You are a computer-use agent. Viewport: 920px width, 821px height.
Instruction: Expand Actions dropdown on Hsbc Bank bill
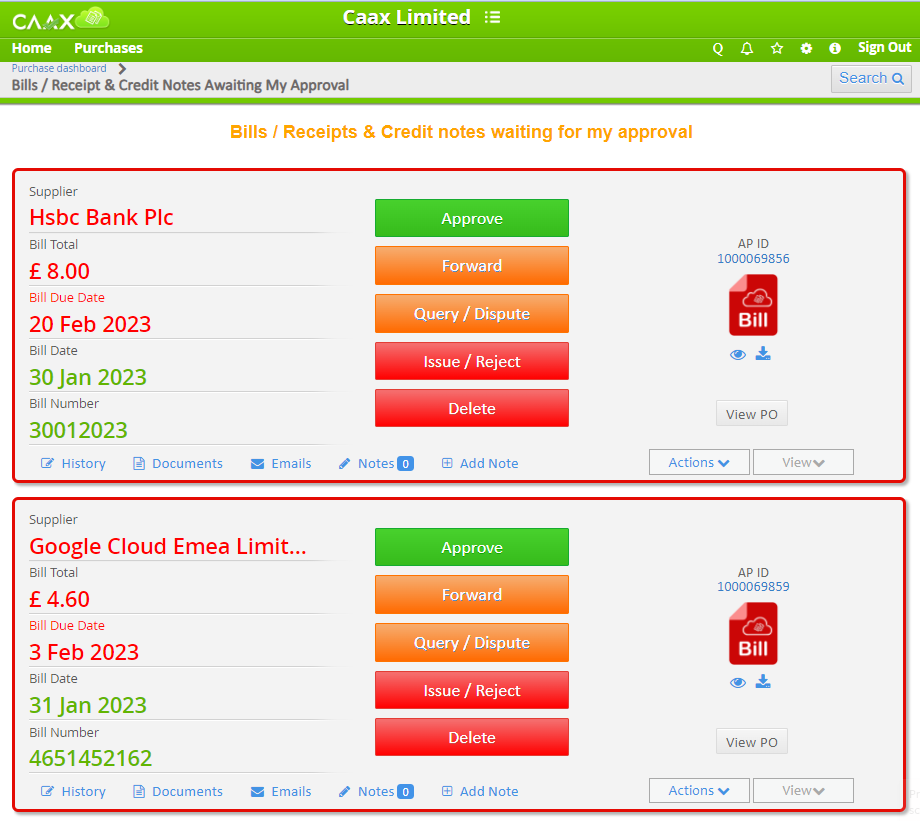click(x=699, y=462)
